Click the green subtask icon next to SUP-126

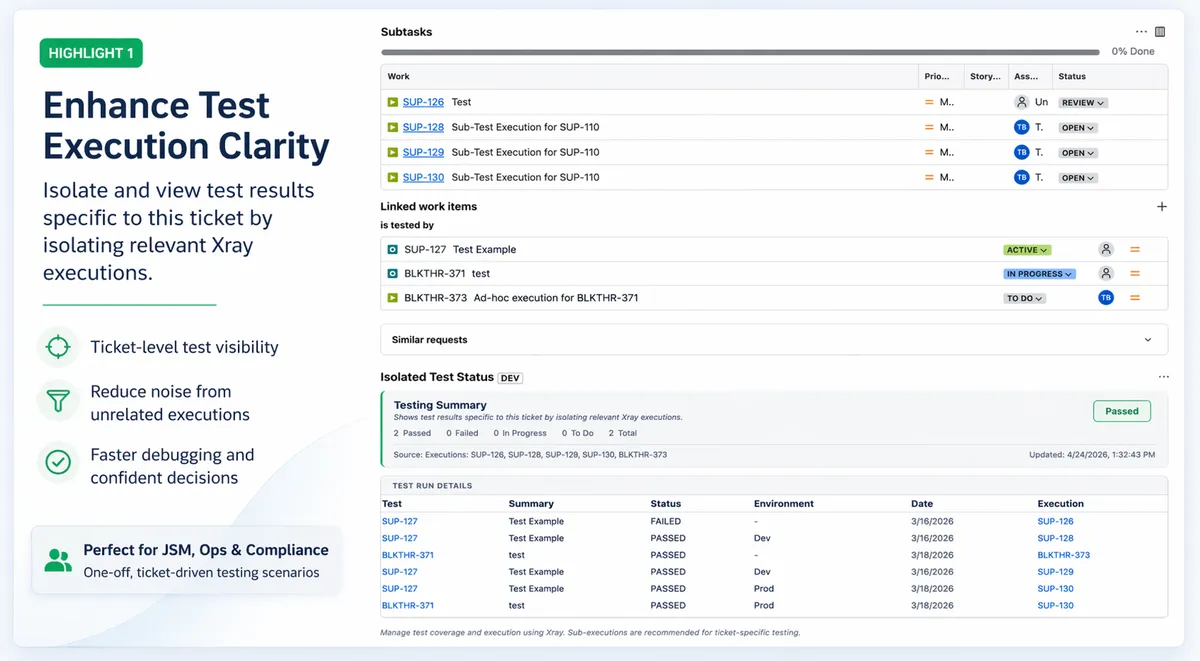[393, 102]
